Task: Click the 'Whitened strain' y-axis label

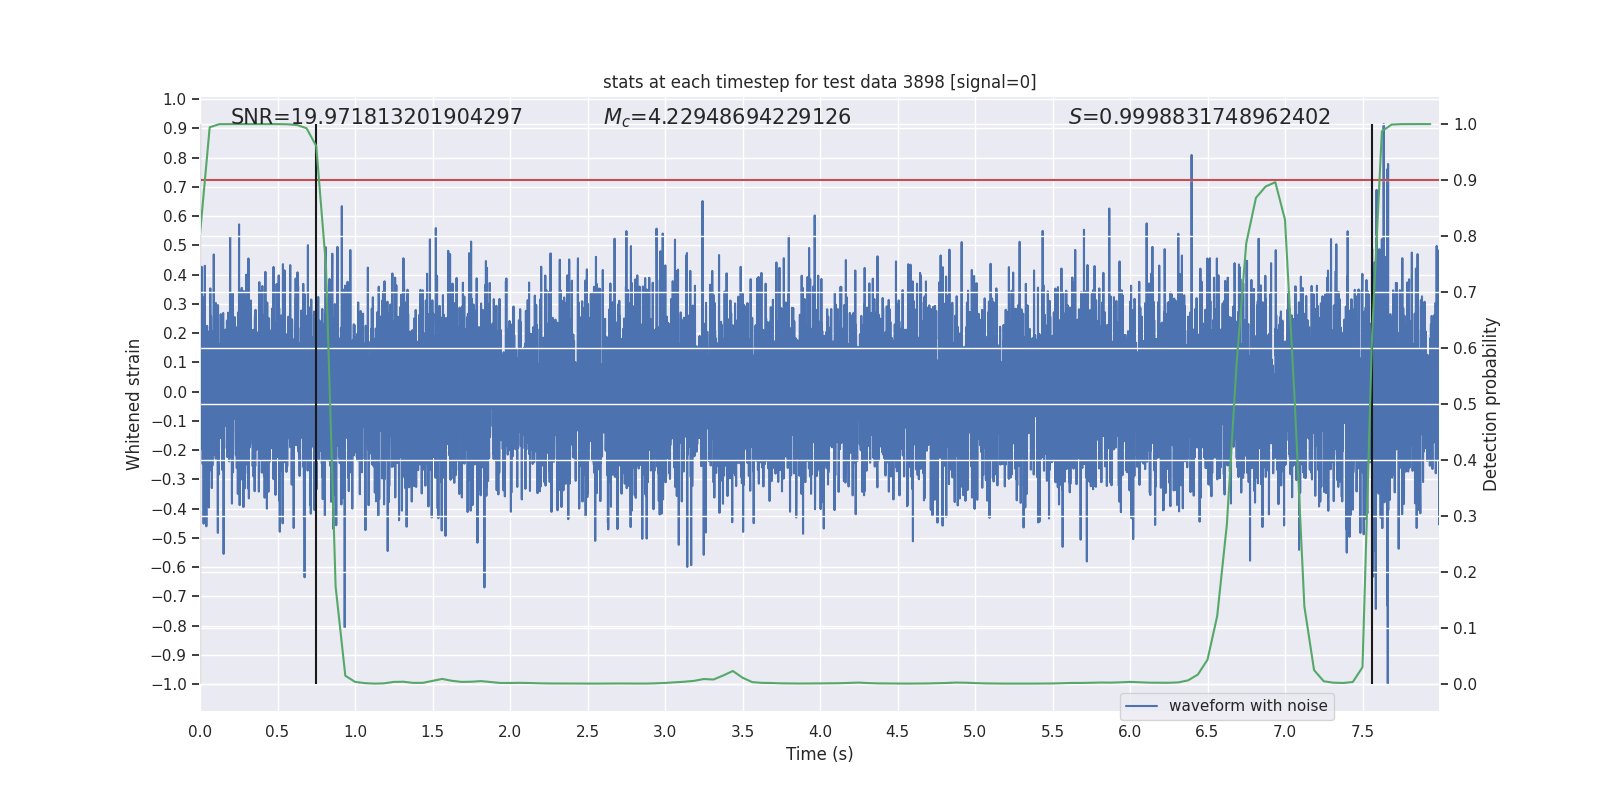Action: click(134, 404)
